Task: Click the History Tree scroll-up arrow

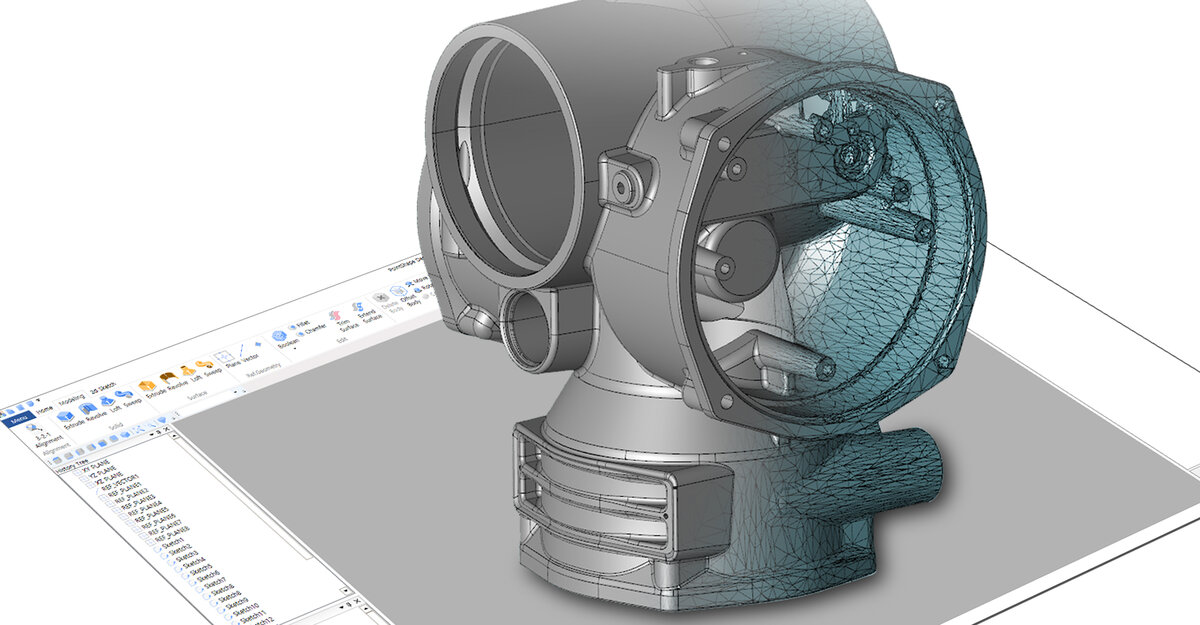Action: click(174, 435)
